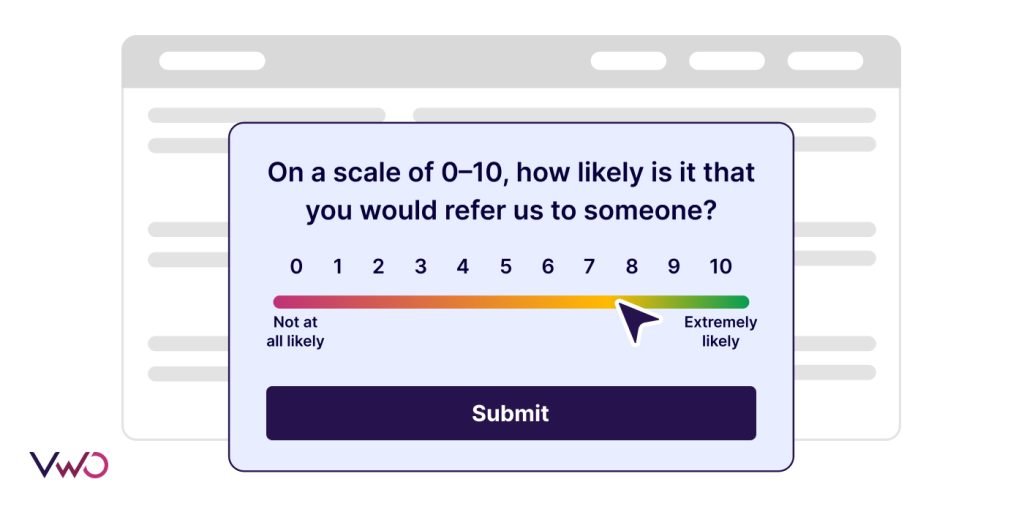Click the orange middle of the rating bar
Image resolution: width=1024 pixels, height=509 pixels.
point(480,302)
